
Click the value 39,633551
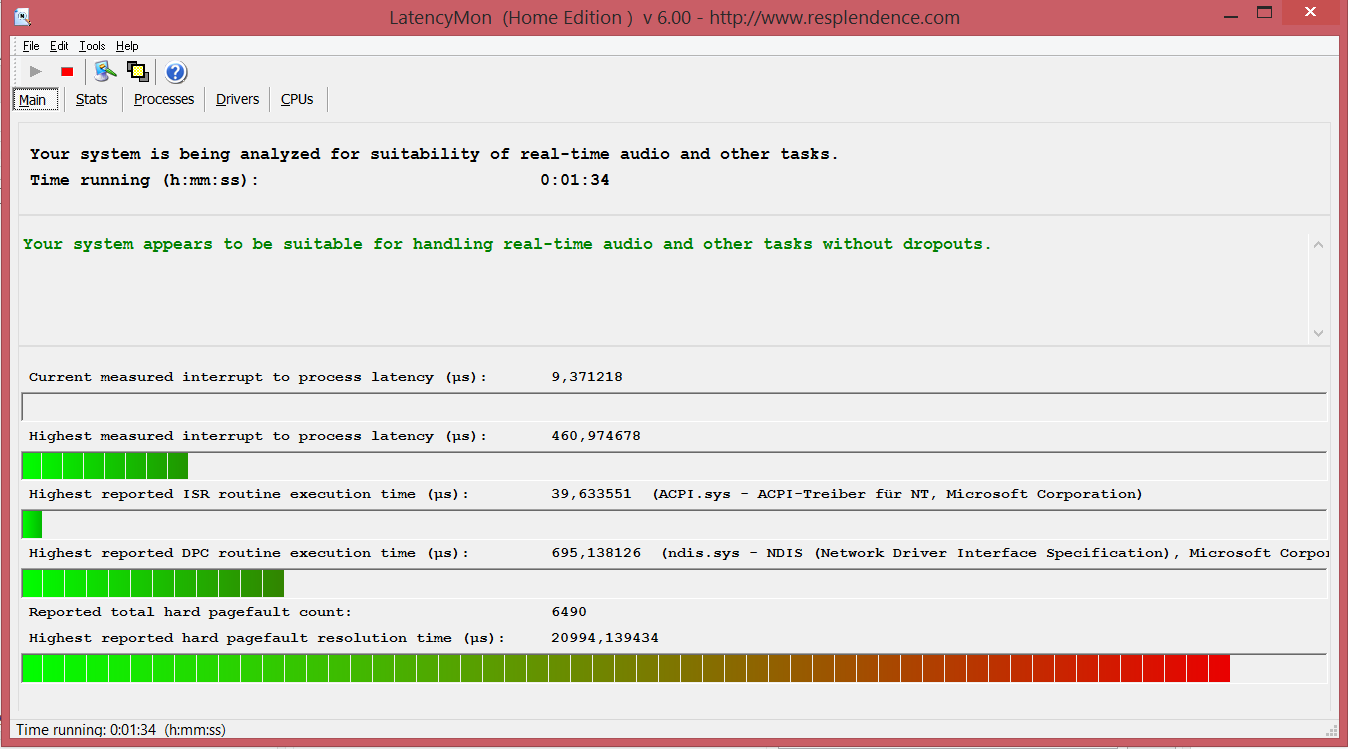pos(591,494)
